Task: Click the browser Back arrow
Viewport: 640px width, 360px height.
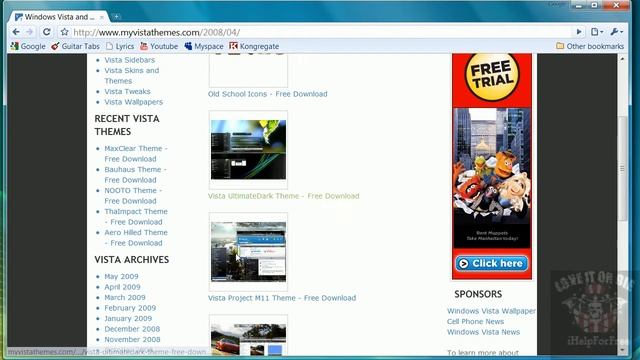Action: click(x=16, y=32)
